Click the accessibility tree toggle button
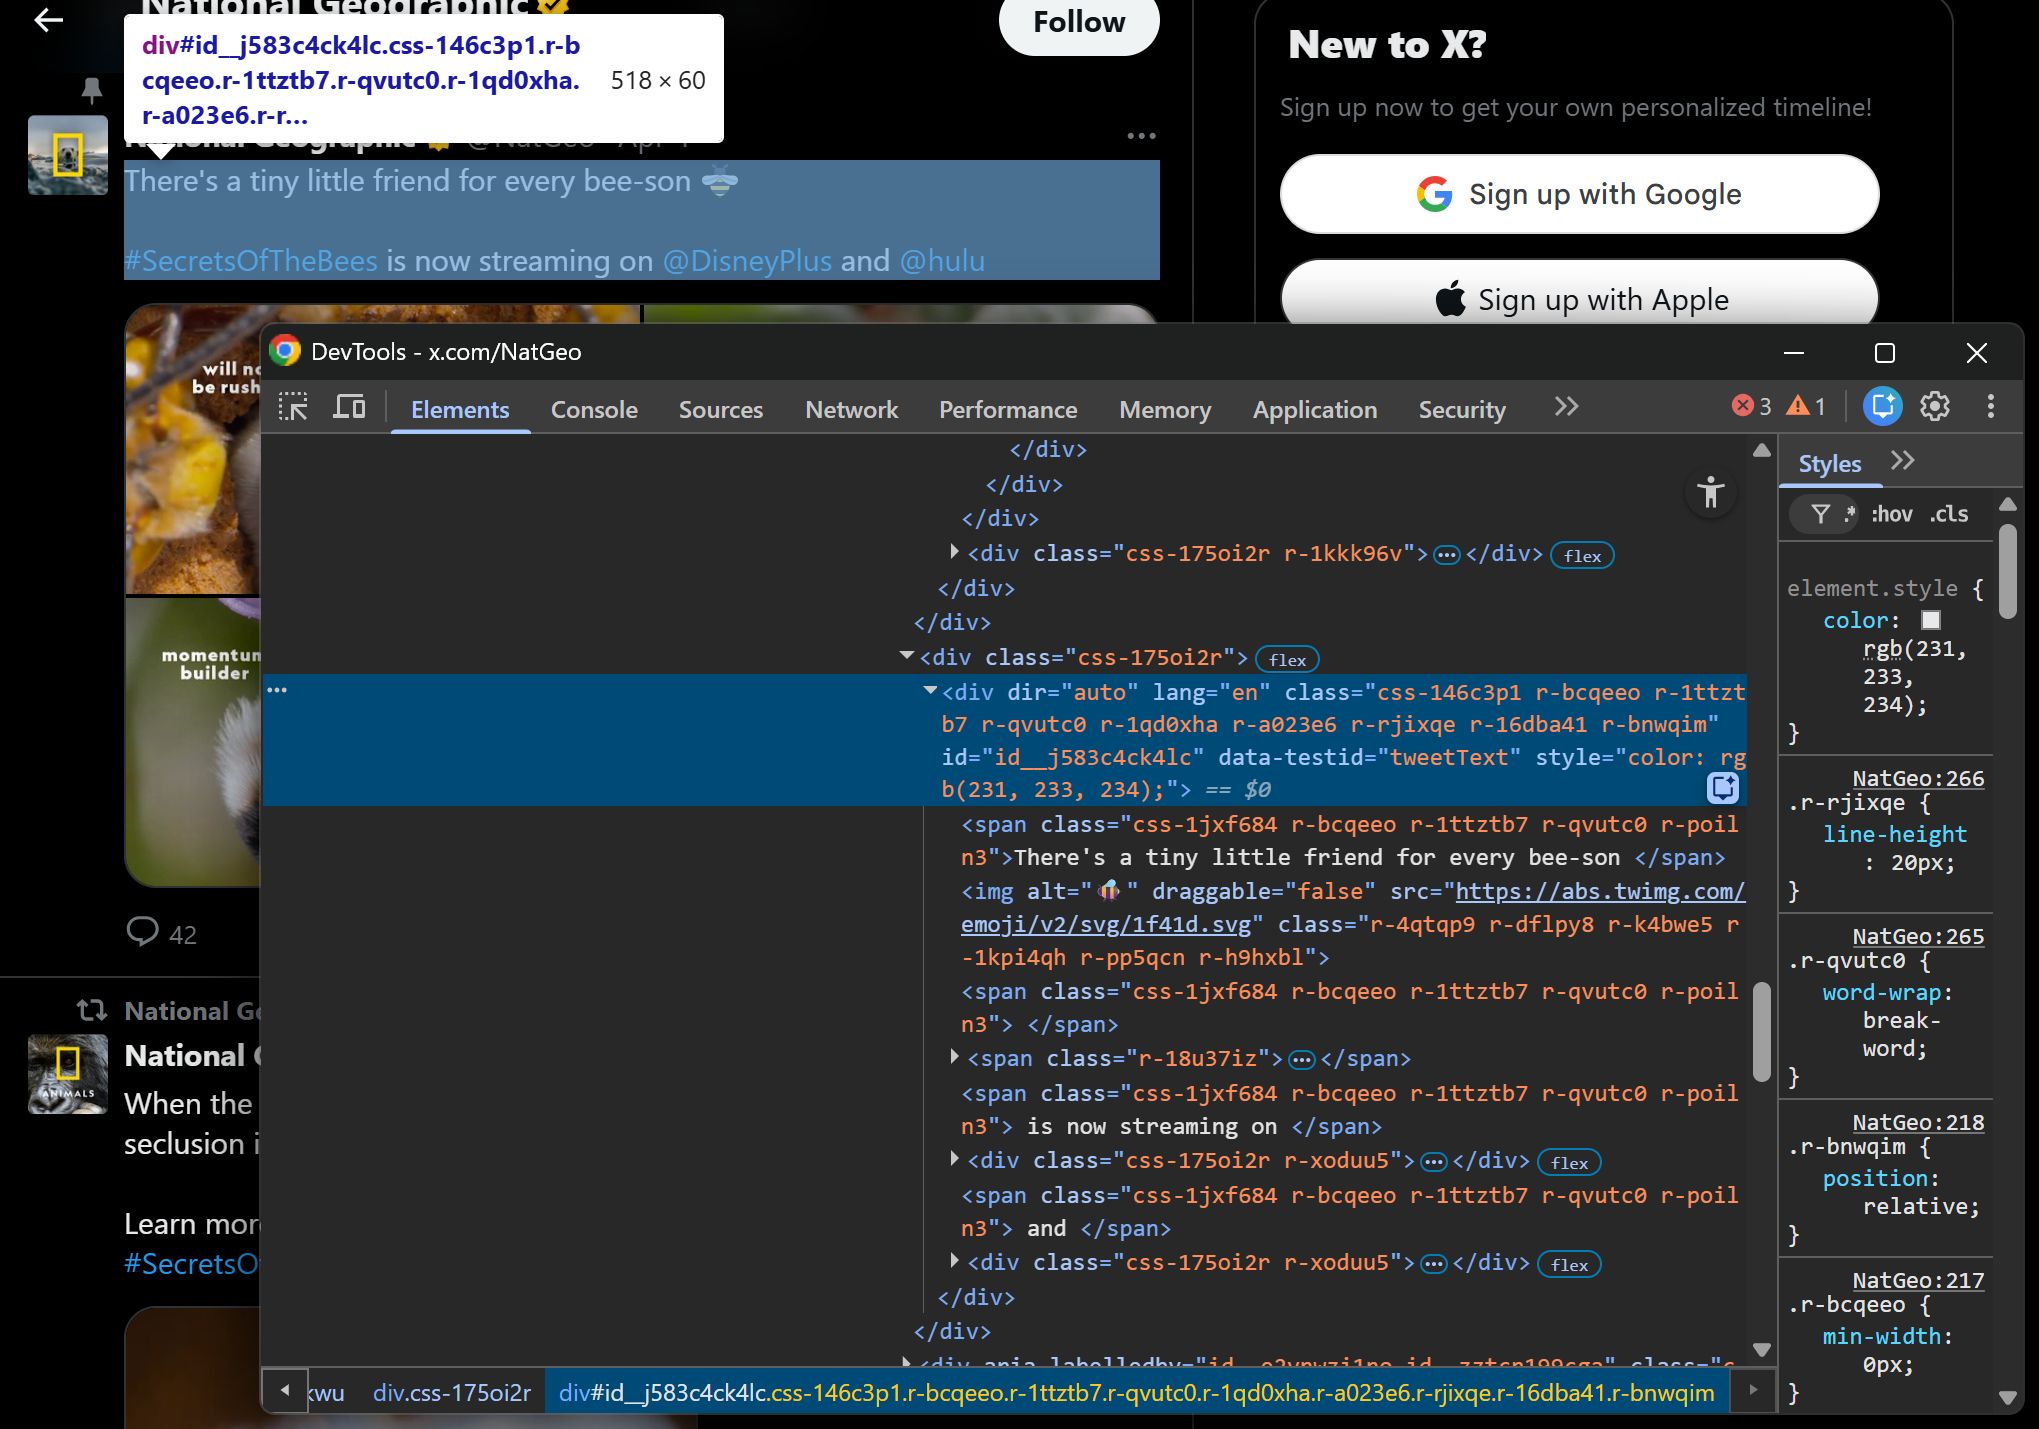2039x1429 pixels. point(1711,492)
